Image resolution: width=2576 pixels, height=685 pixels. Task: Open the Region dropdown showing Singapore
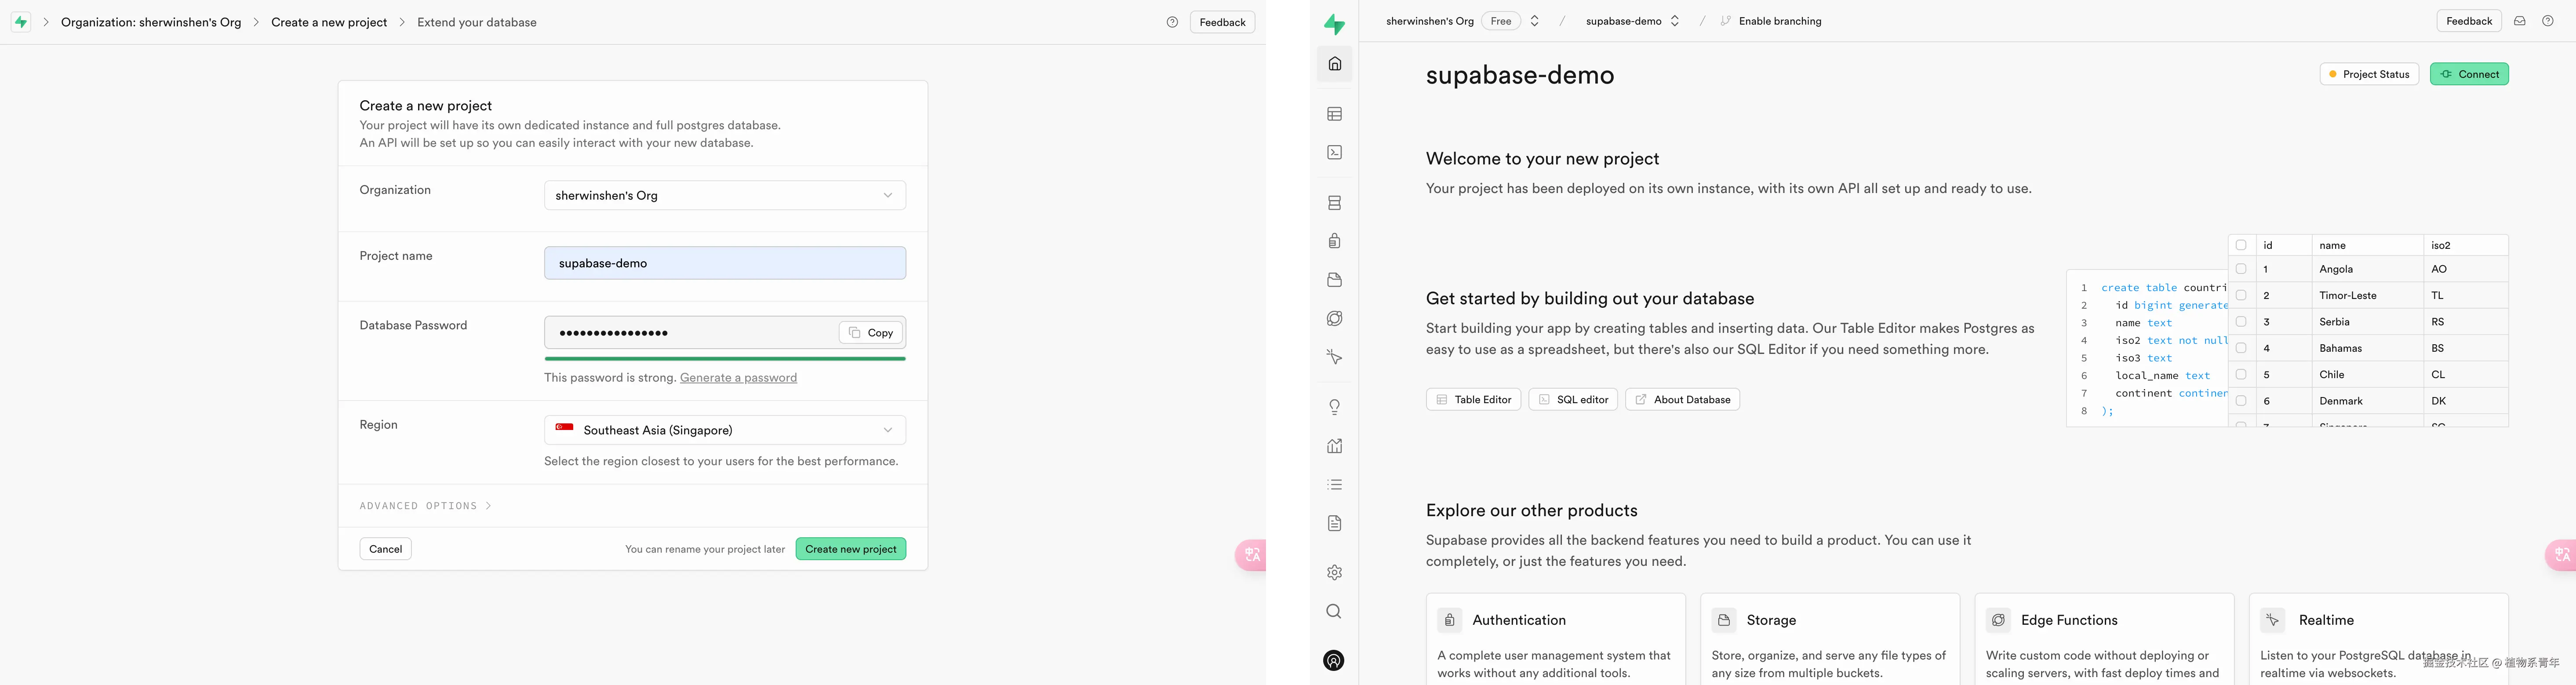pyautogui.click(x=724, y=430)
